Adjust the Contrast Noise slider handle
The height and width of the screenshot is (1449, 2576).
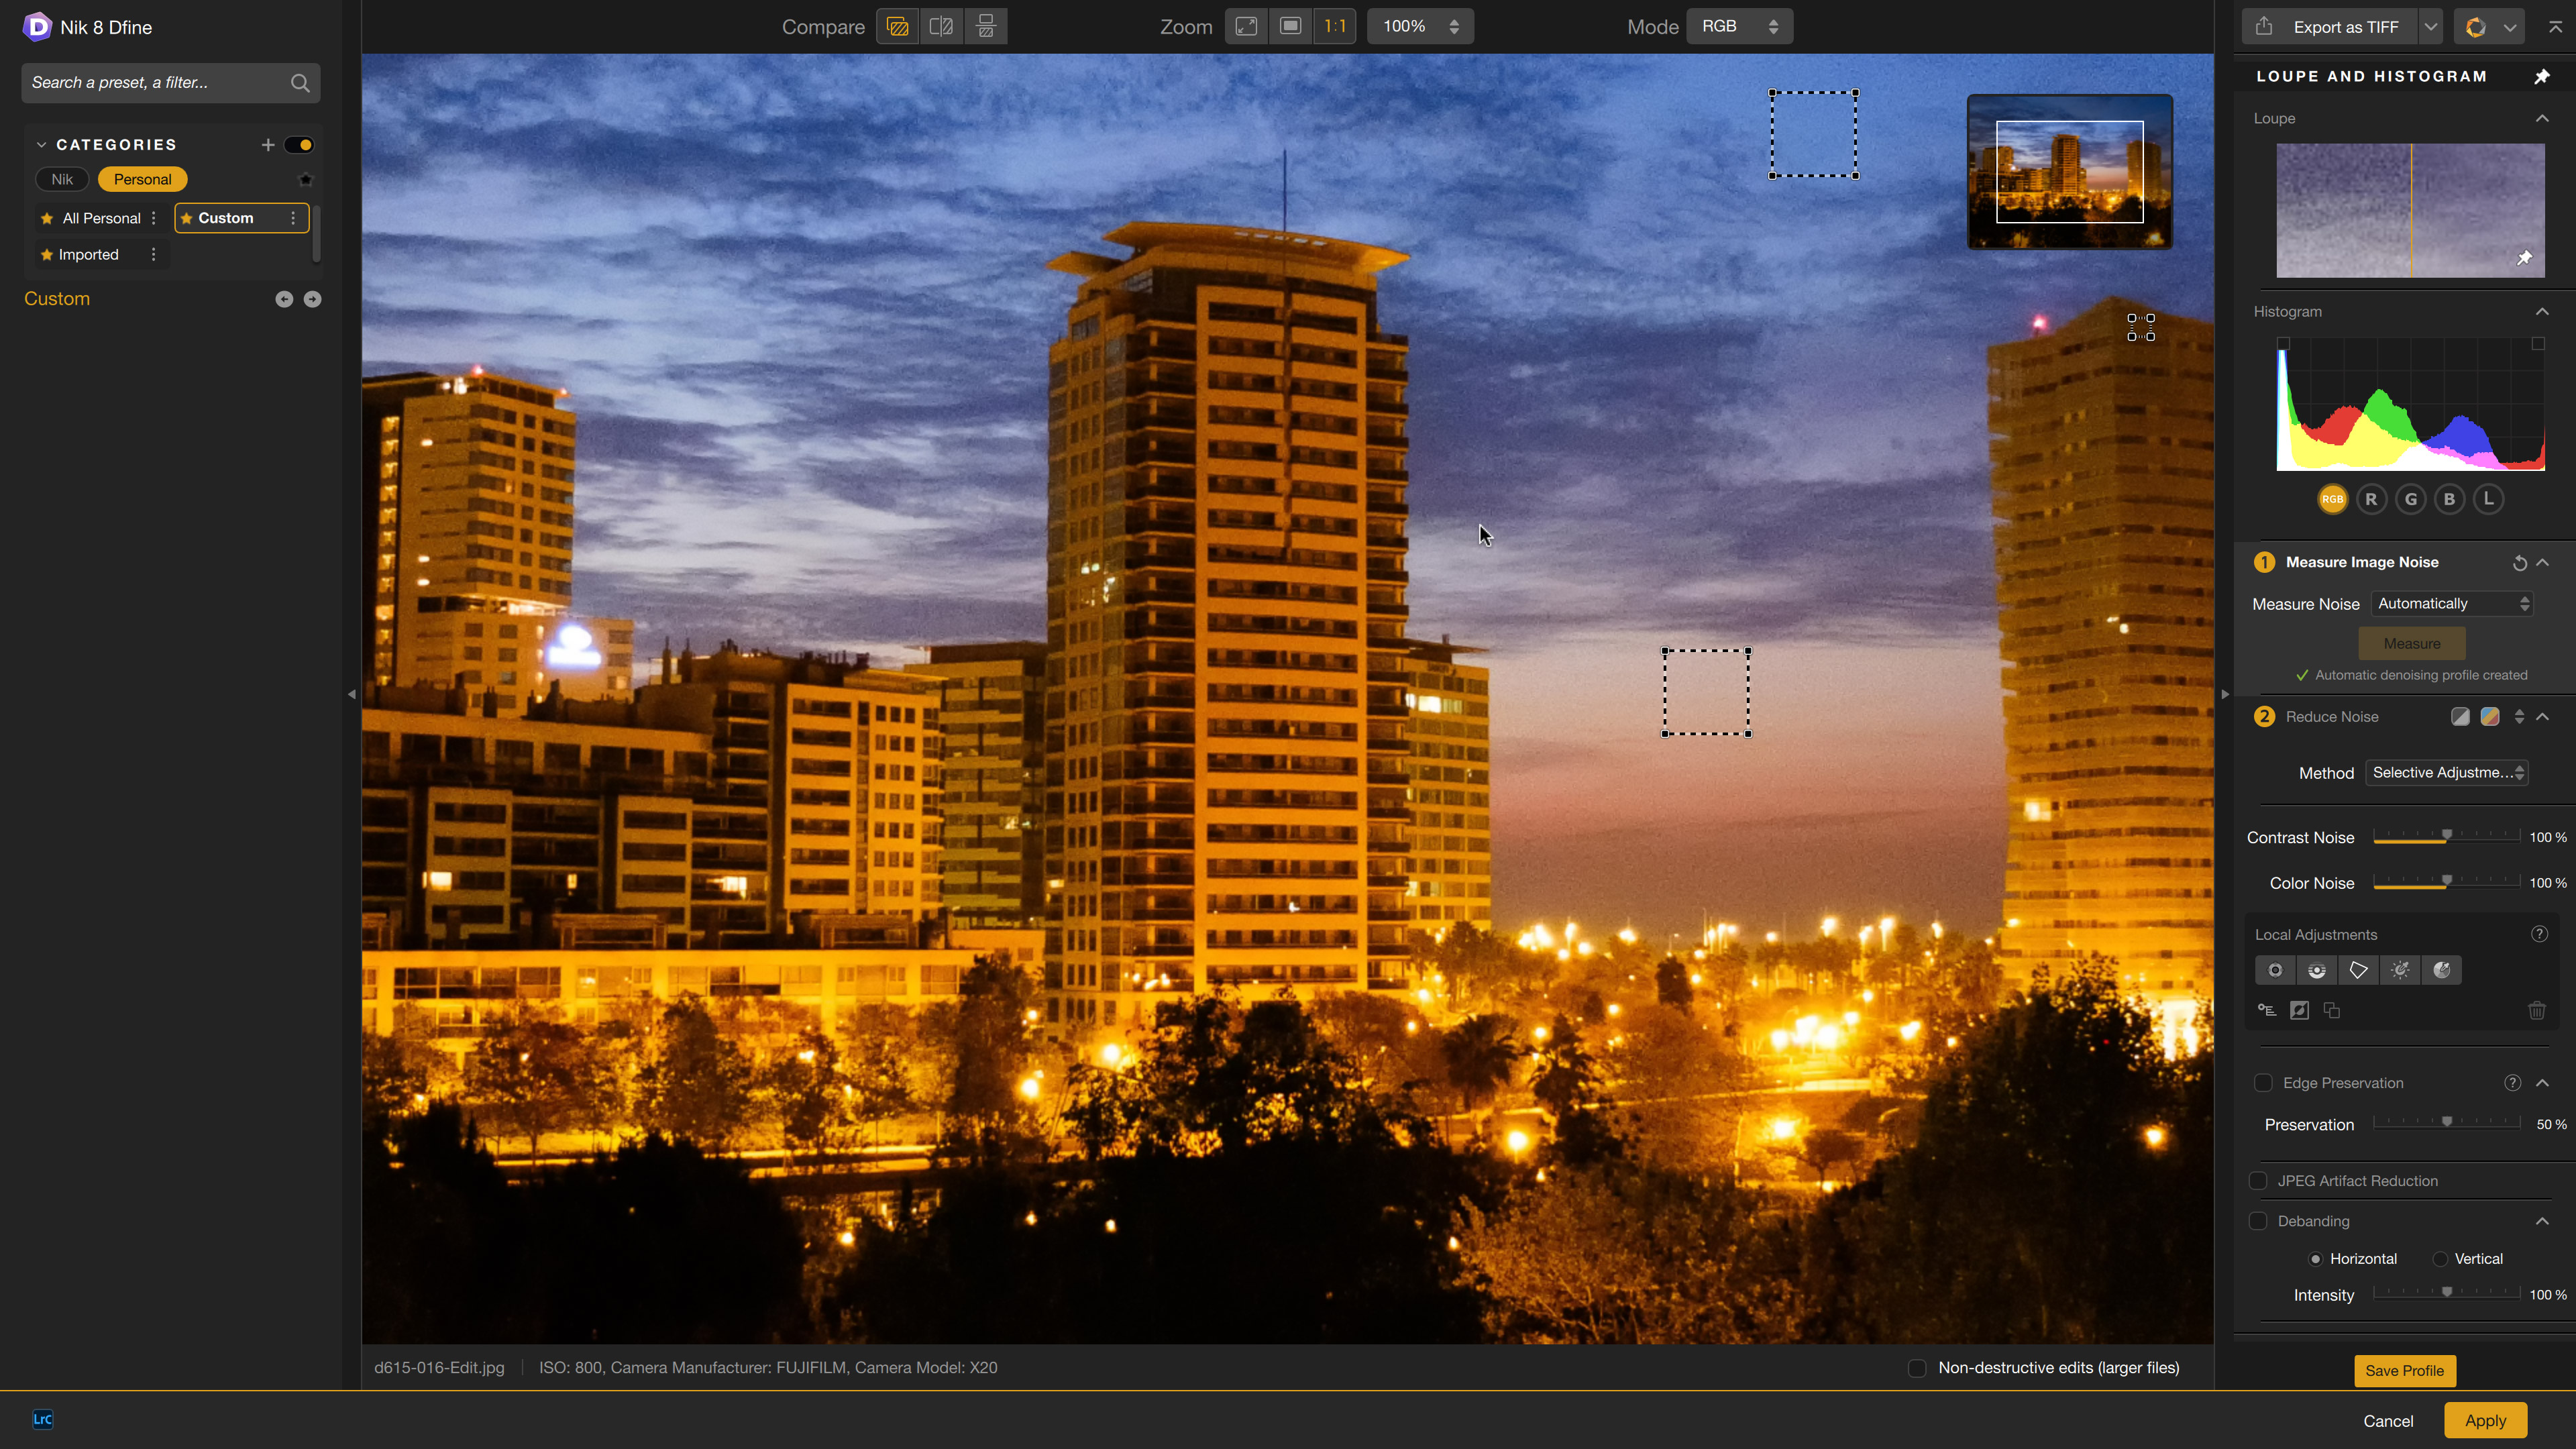[x=2446, y=835]
